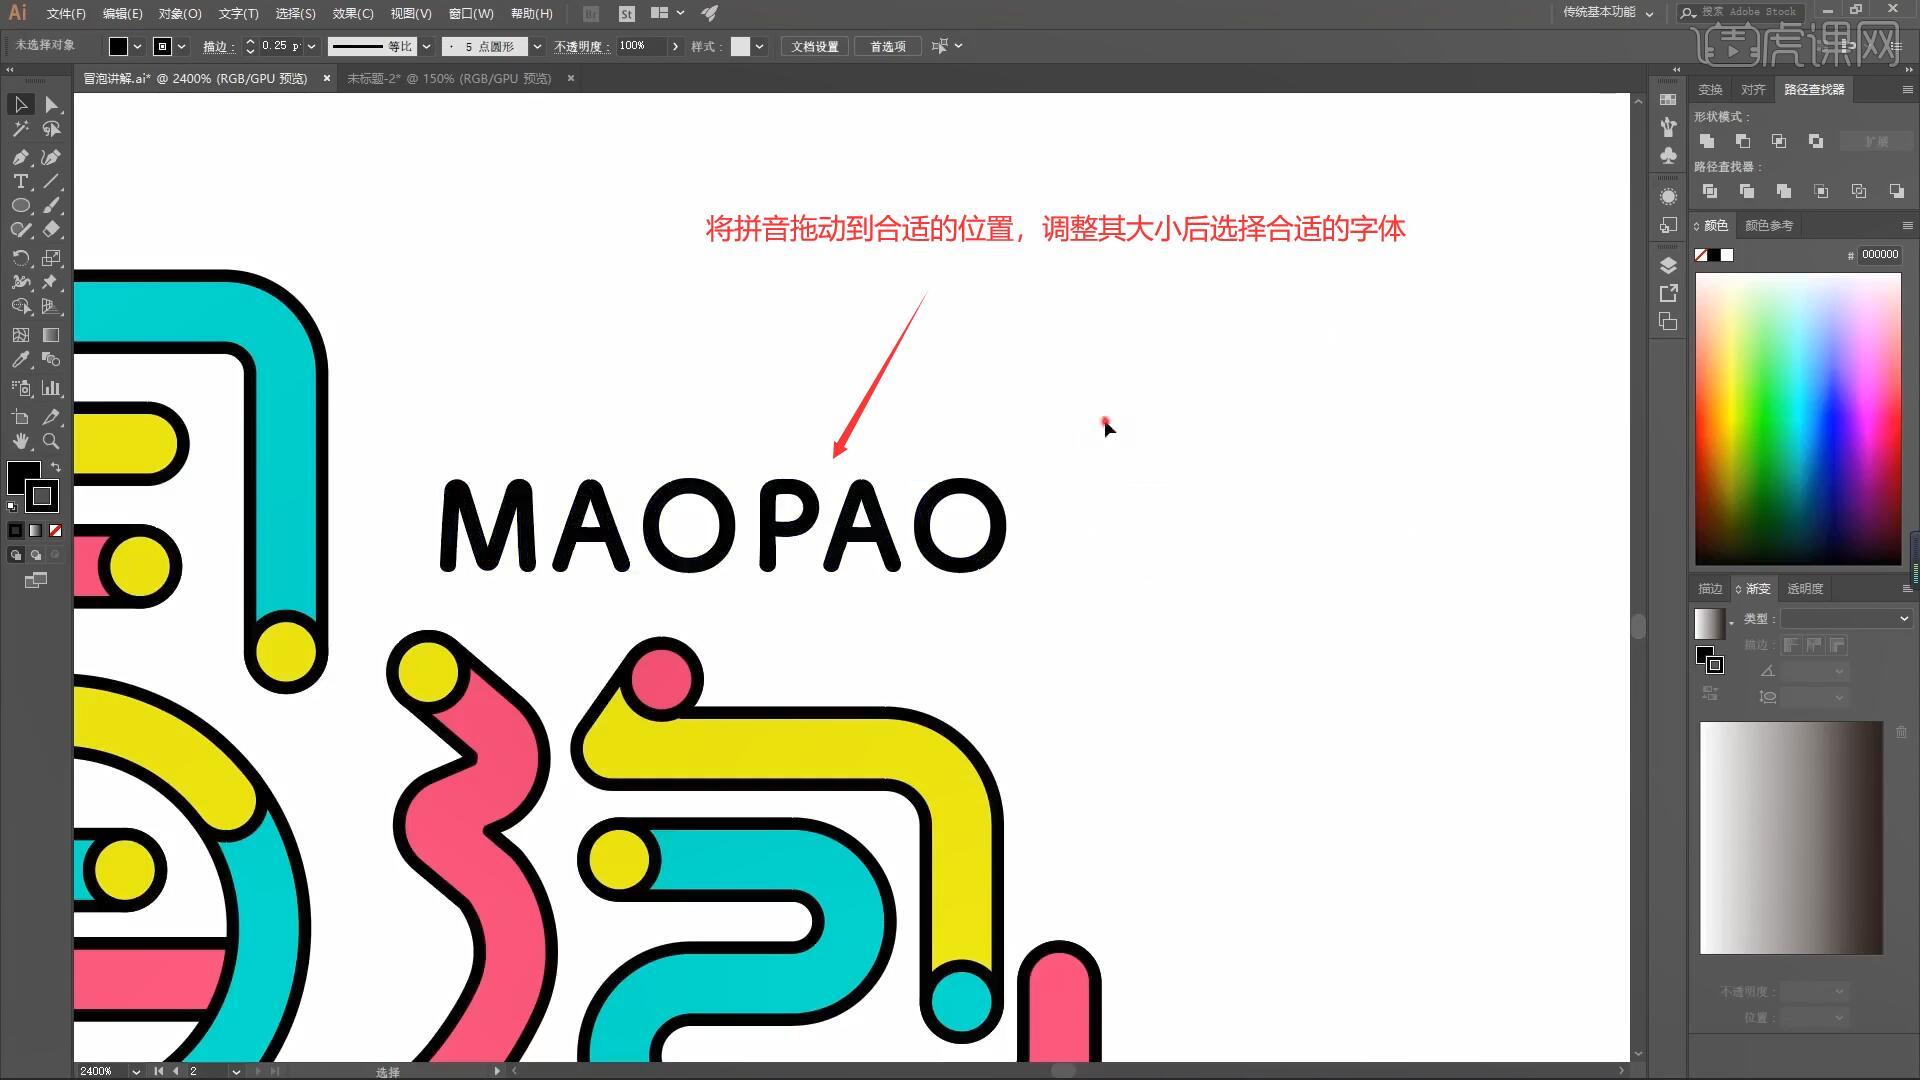Choose the Ellipse tool
The height and width of the screenshot is (1080, 1920).
pos(20,205)
